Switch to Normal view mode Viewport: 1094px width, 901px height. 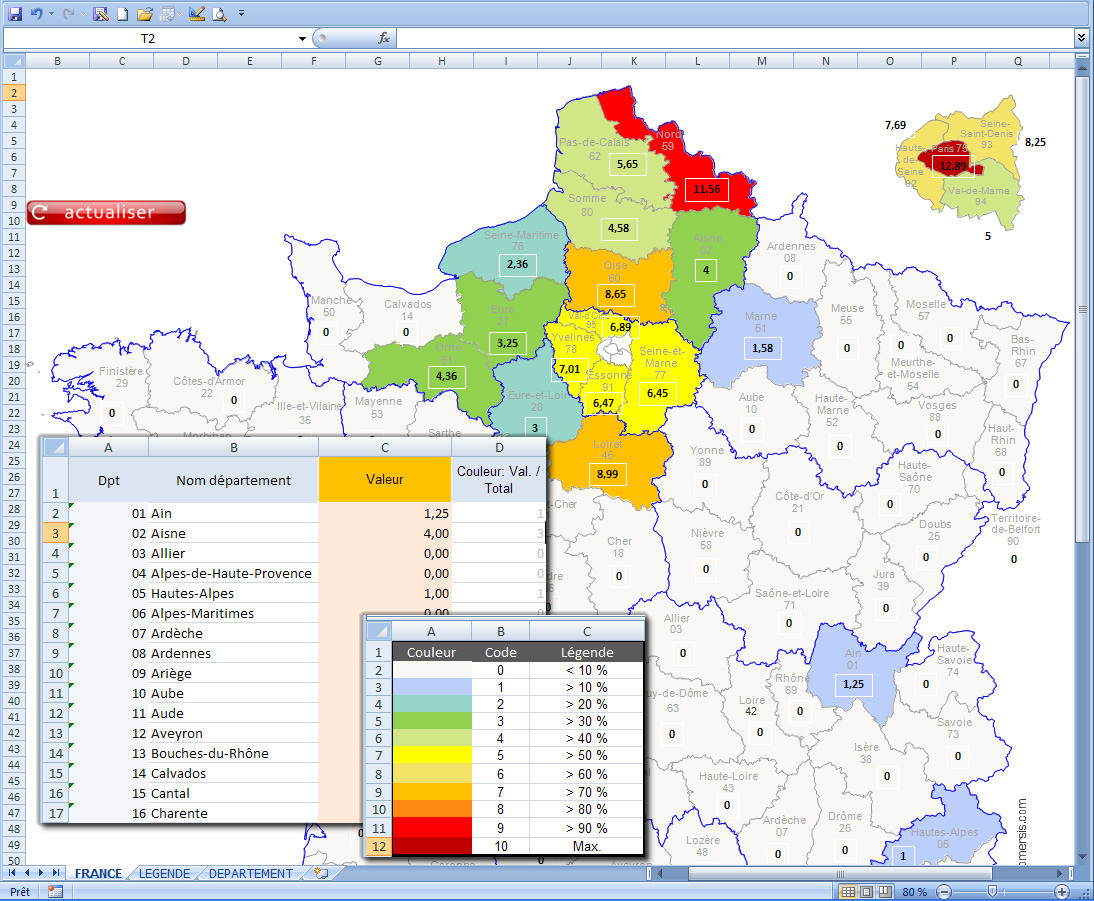(x=847, y=891)
